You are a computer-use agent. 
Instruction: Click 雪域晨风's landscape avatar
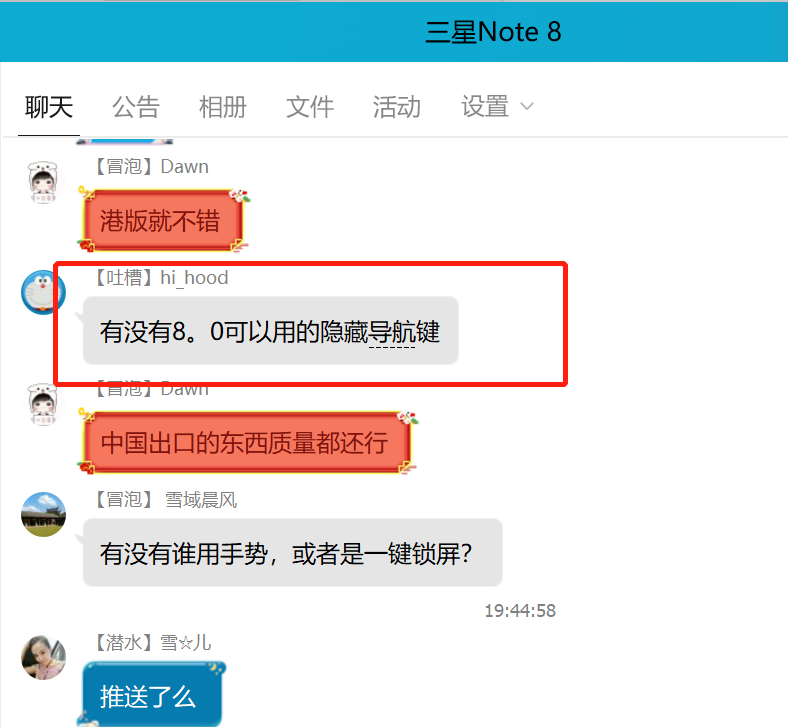click(x=43, y=514)
